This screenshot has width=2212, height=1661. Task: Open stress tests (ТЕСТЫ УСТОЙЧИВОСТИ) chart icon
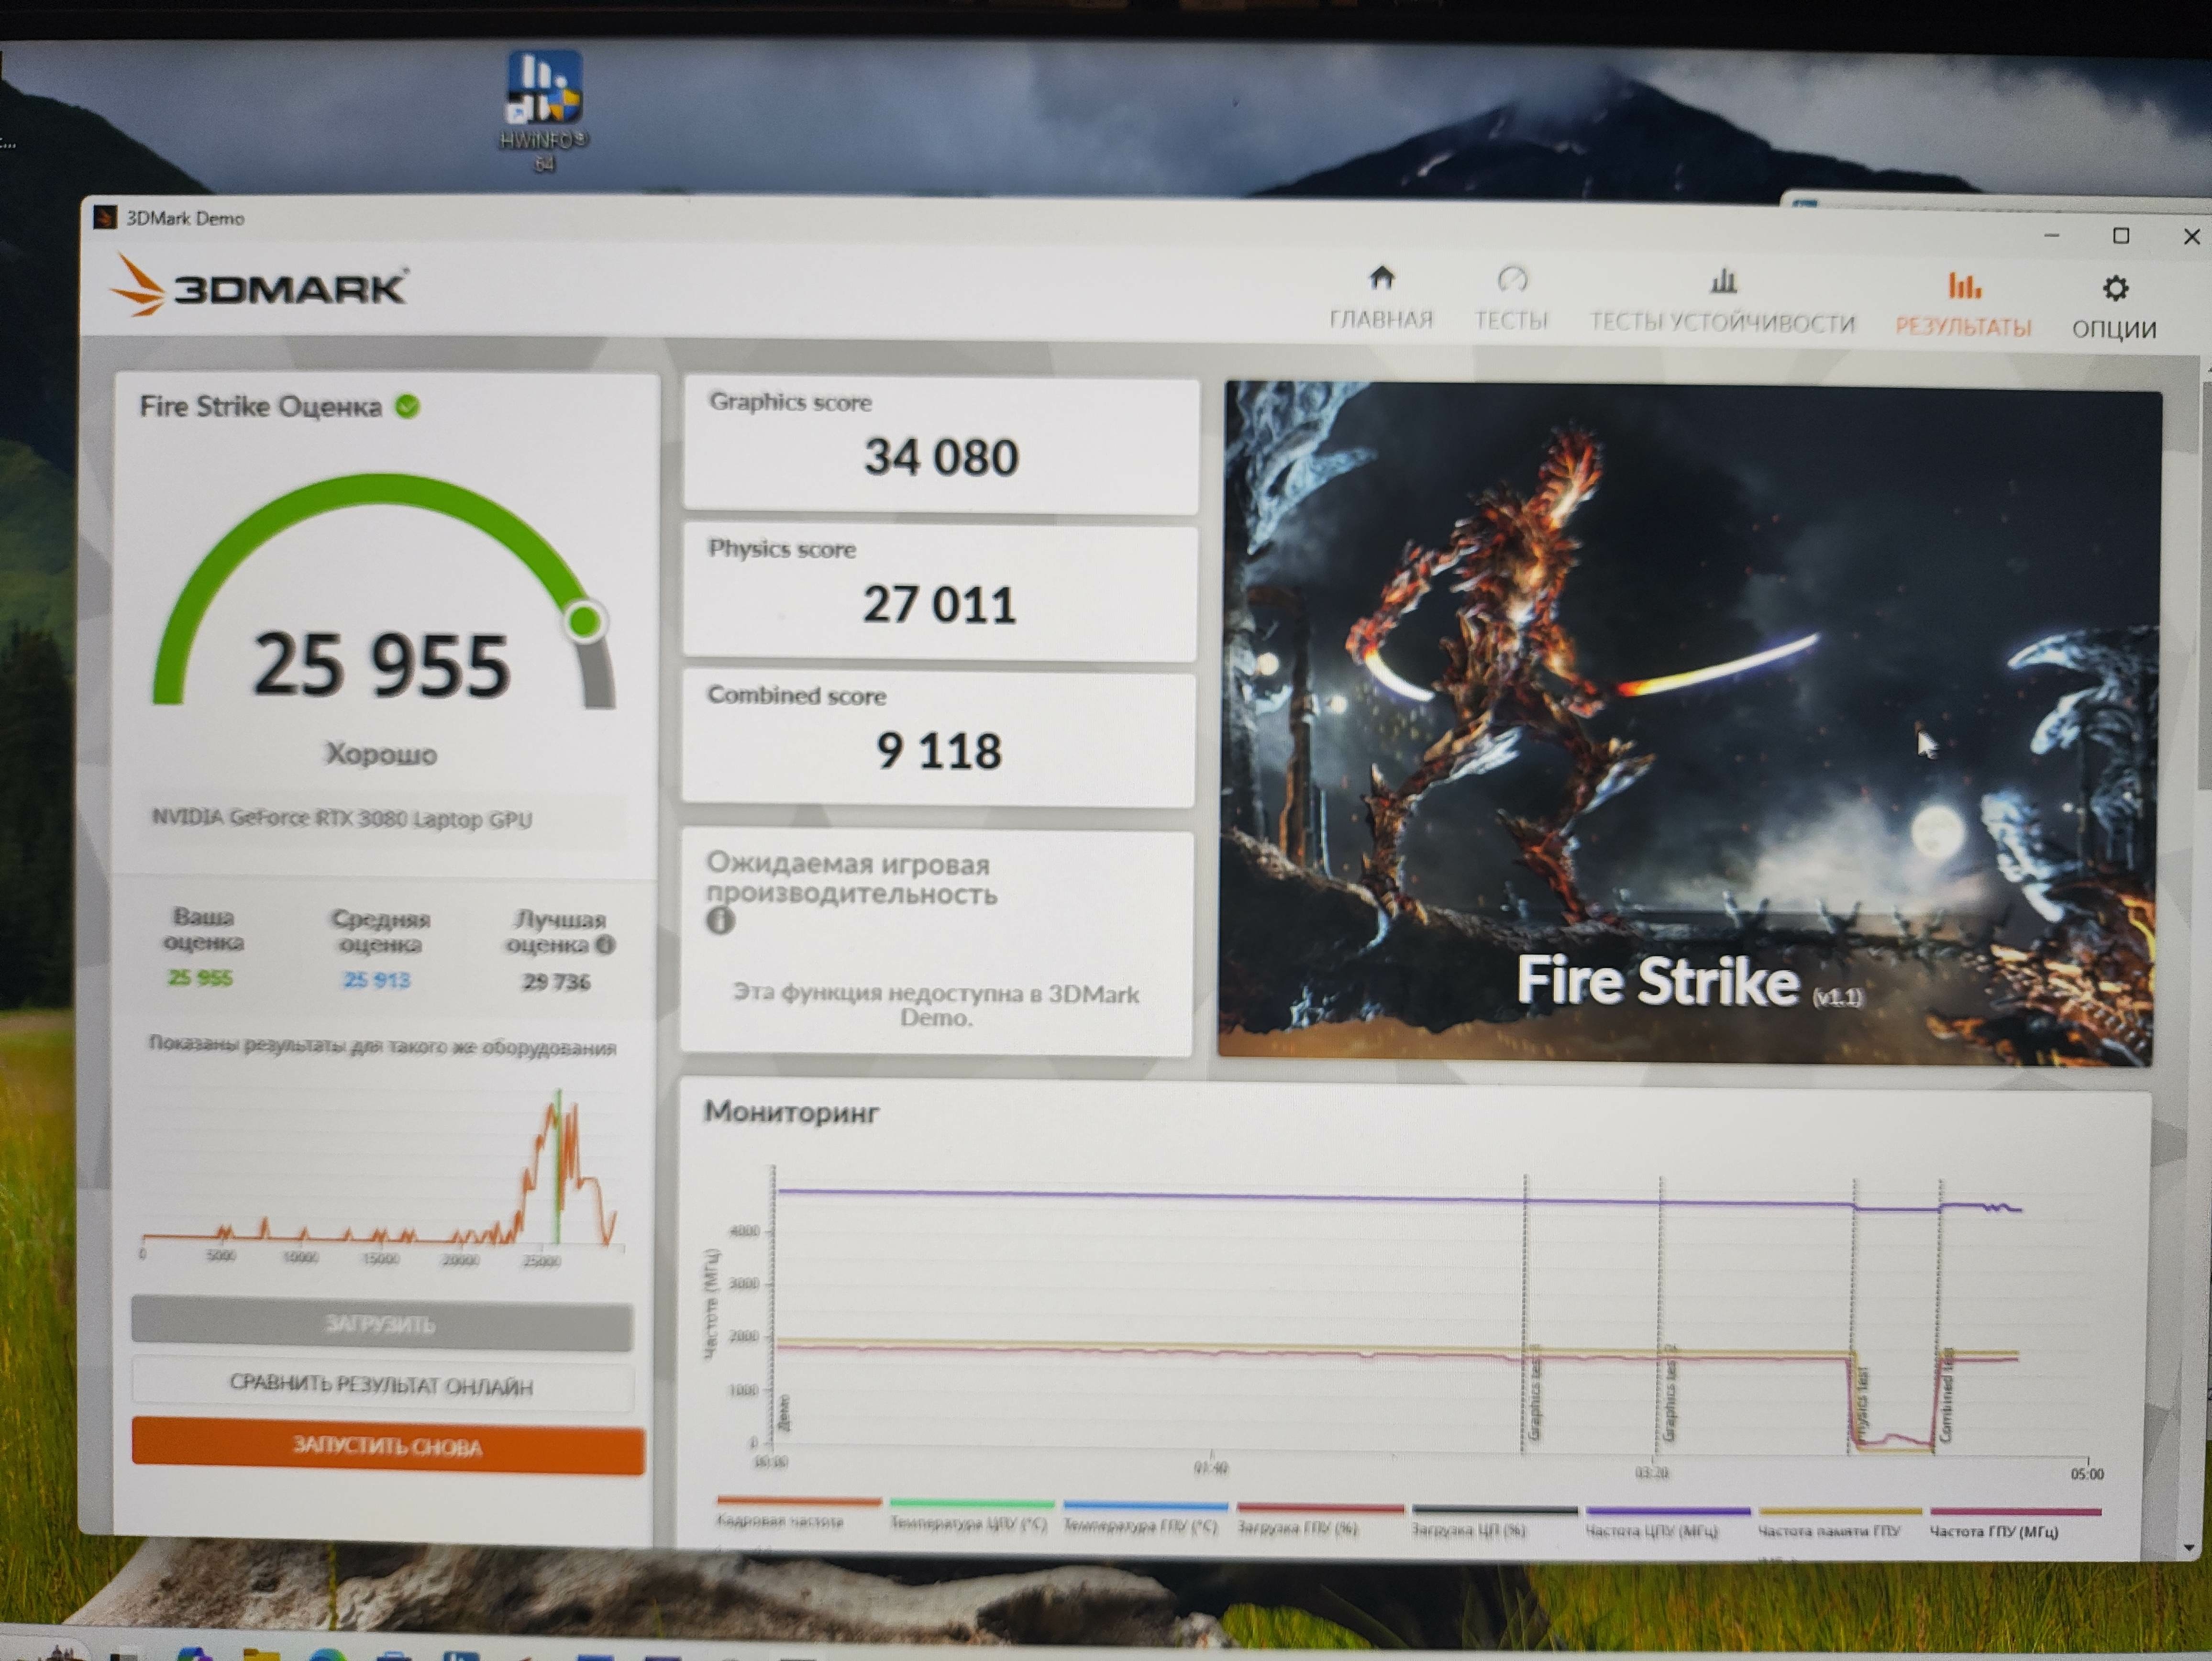click(x=1722, y=282)
